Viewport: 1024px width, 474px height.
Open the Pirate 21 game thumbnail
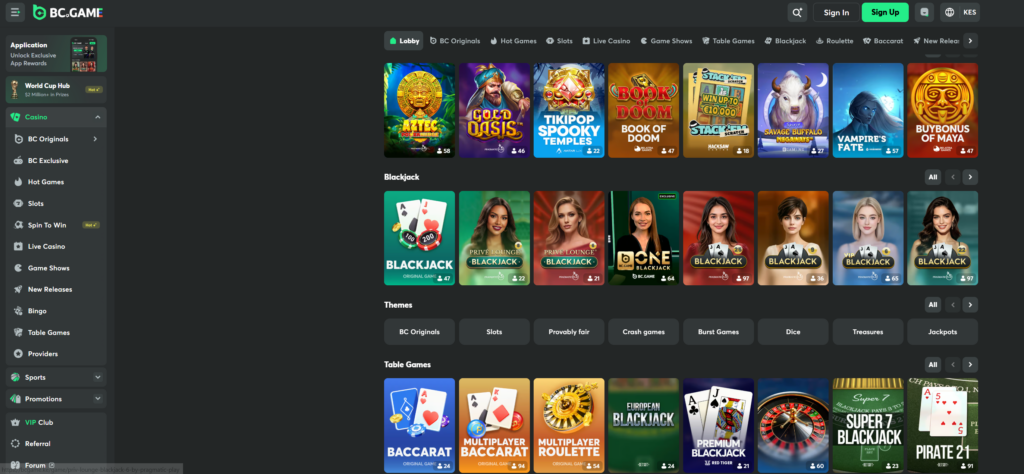click(x=942, y=425)
